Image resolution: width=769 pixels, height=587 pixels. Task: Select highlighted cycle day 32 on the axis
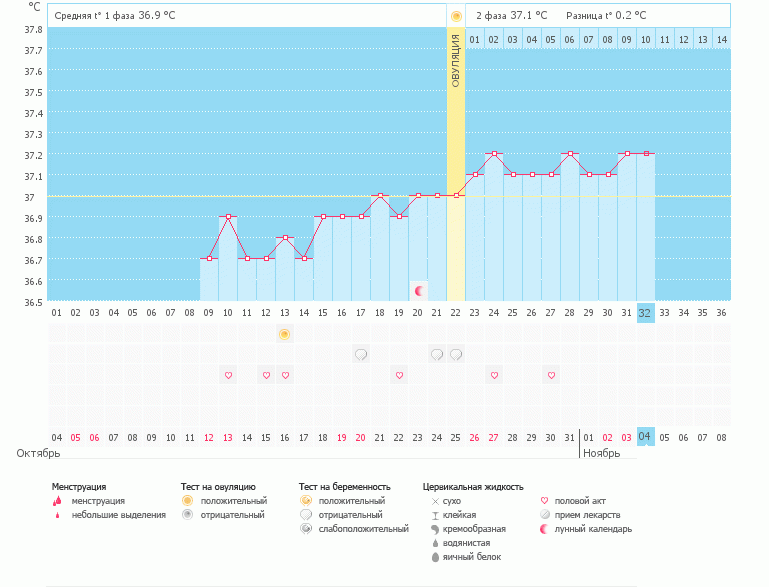[x=645, y=312]
